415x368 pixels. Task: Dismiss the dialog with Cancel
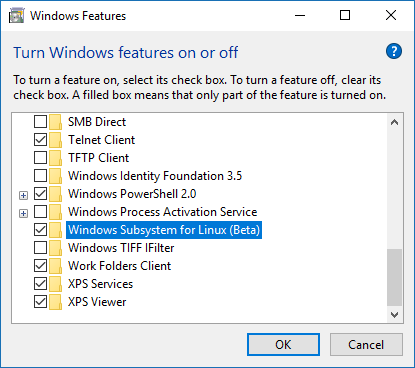coord(366,345)
